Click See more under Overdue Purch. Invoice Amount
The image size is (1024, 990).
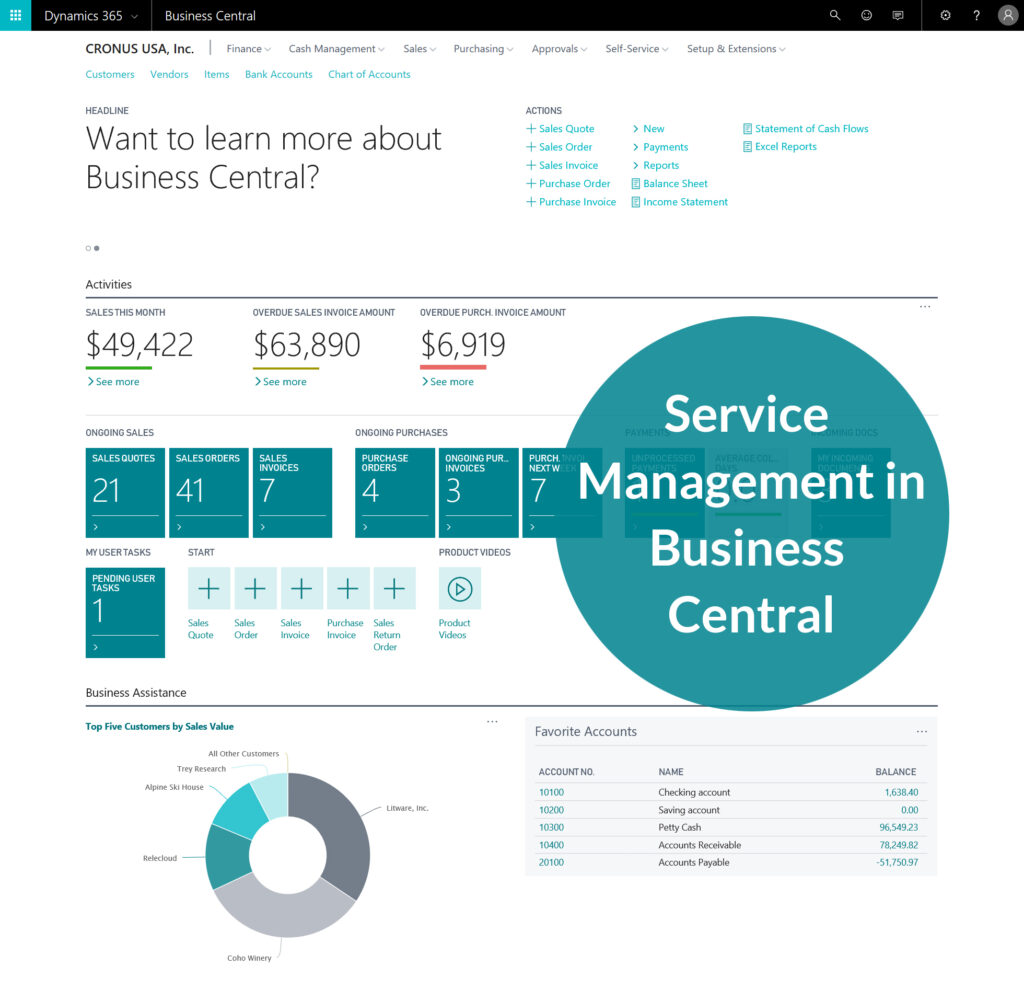tap(447, 381)
